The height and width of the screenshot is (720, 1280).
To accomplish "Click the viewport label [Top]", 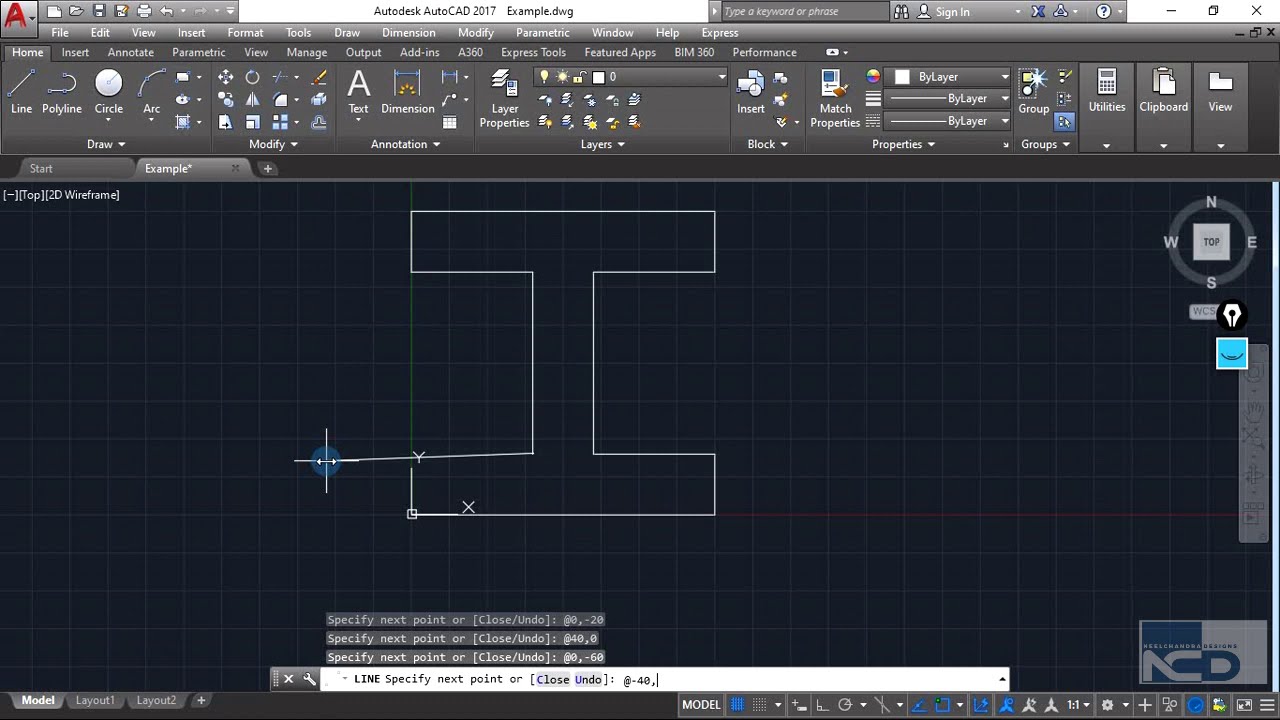I will point(31,195).
